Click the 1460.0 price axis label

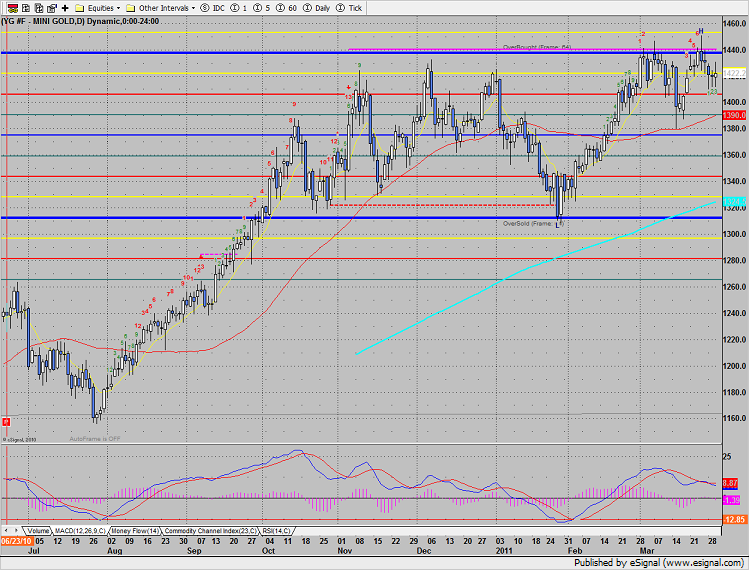(735, 23)
